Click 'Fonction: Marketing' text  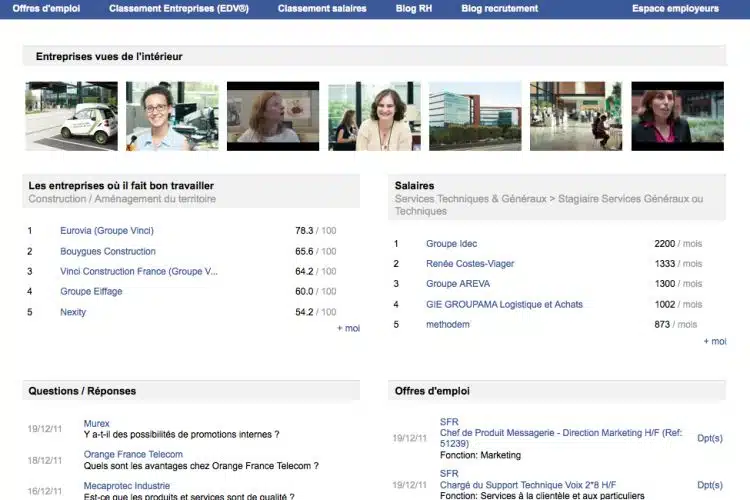tap(480, 455)
